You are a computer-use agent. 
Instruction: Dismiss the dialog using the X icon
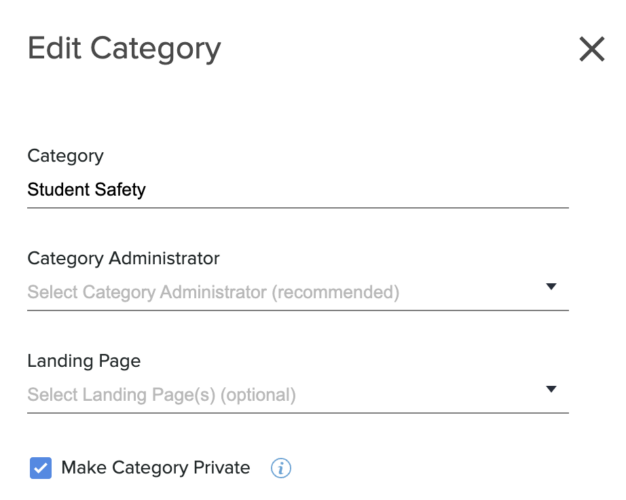tap(592, 49)
